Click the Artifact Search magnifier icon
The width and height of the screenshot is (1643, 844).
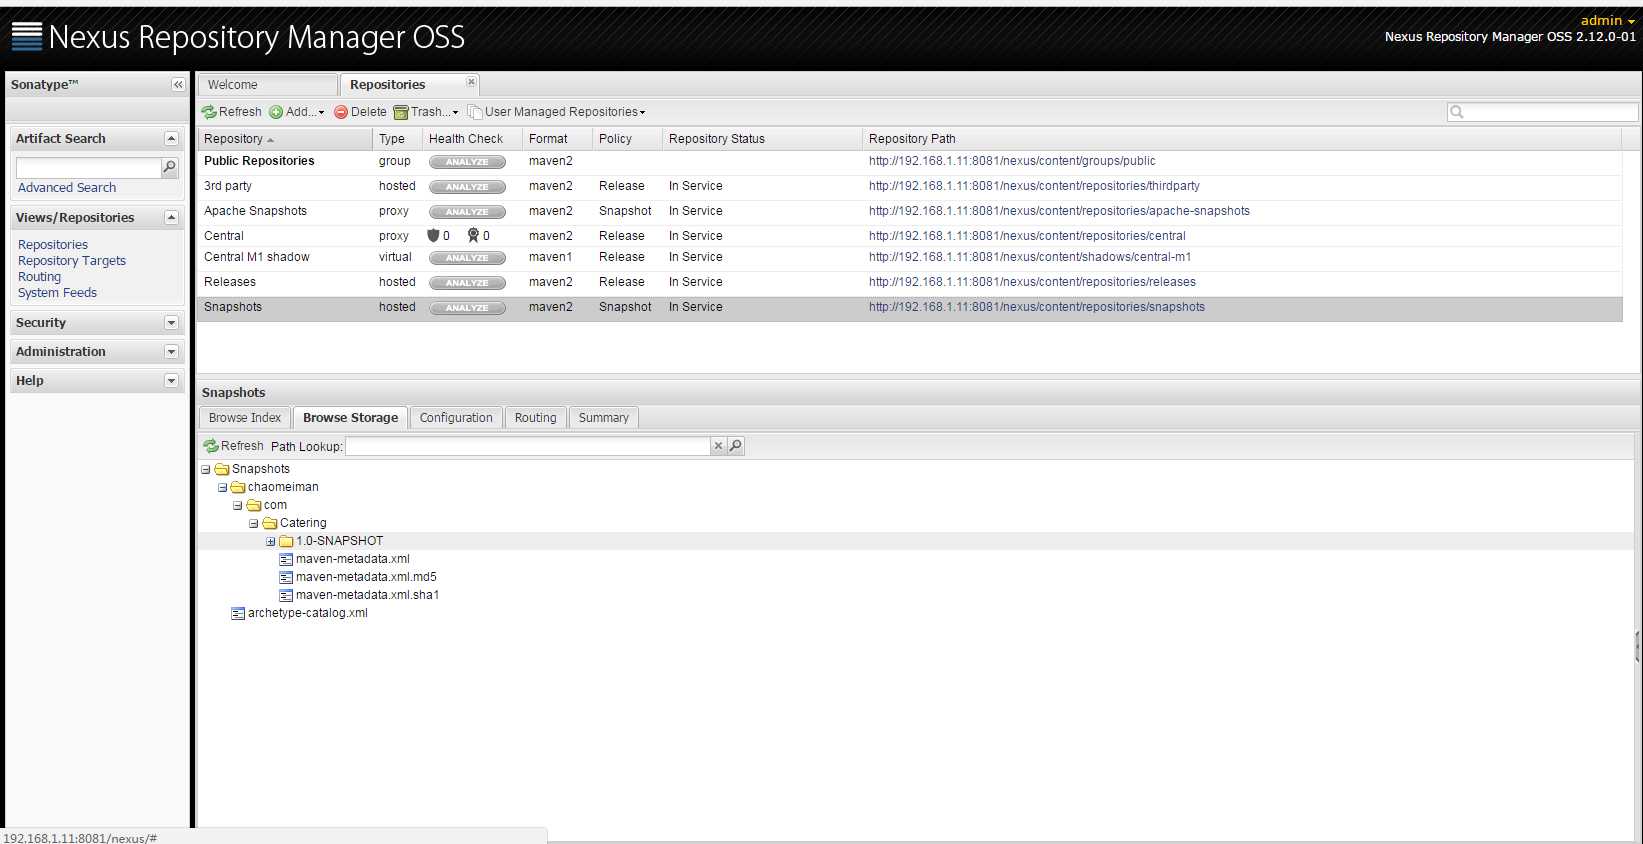click(169, 167)
